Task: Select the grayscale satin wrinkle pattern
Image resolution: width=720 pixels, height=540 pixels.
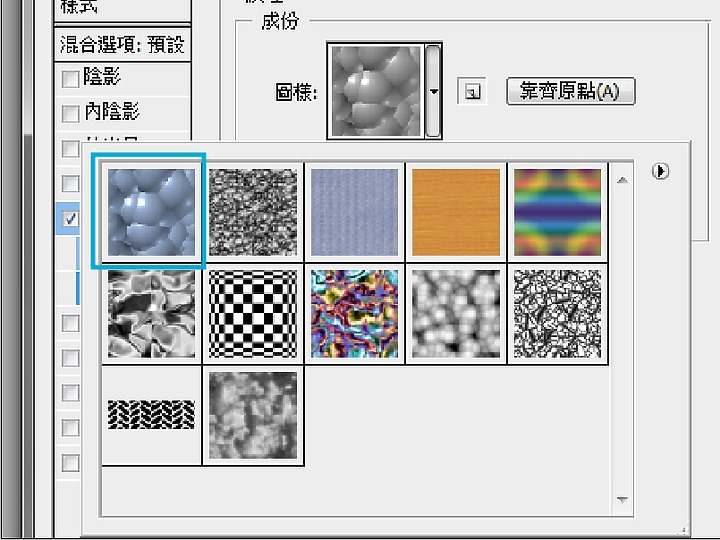Action: tap(152, 314)
